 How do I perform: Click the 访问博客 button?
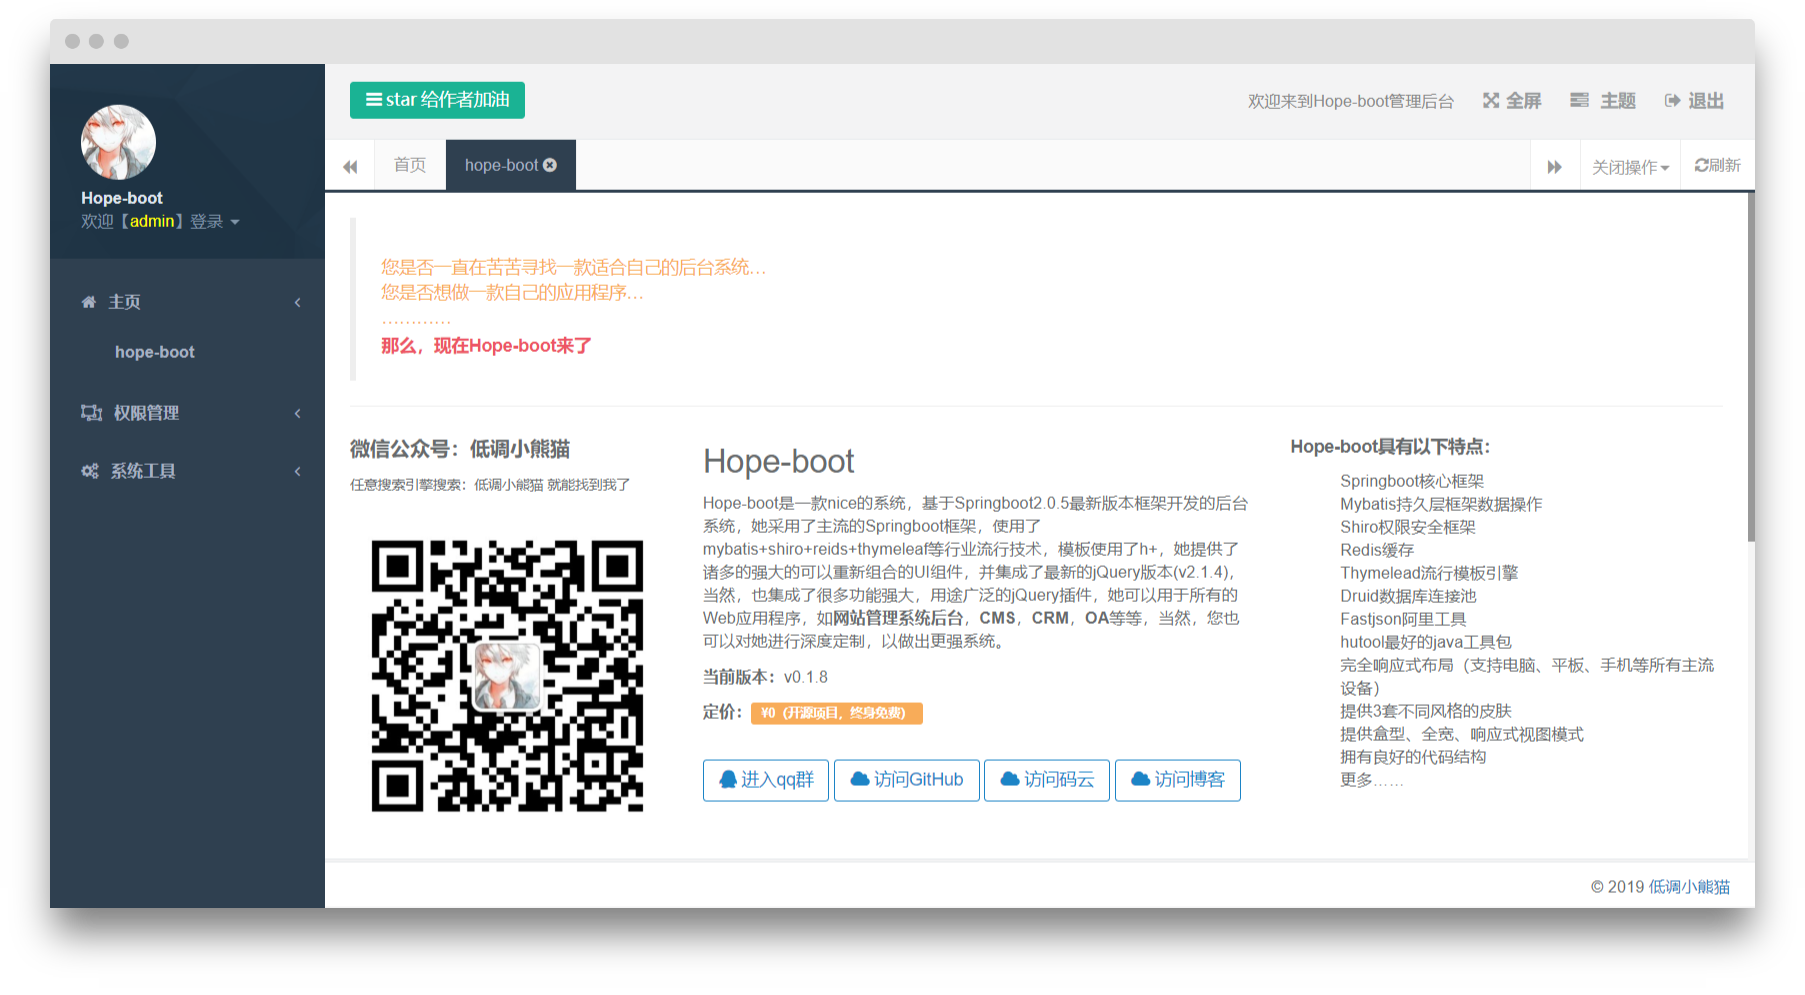coord(1178,780)
